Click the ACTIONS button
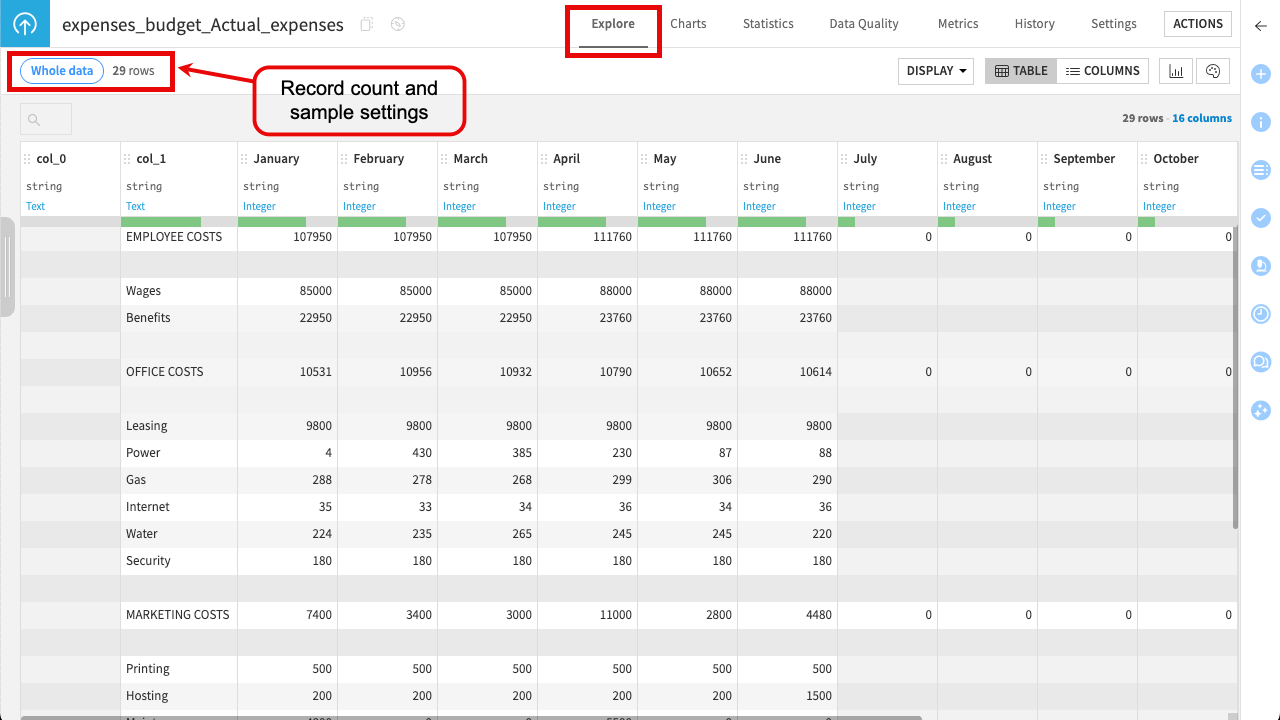The image size is (1280, 720). tap(1197, 23)
